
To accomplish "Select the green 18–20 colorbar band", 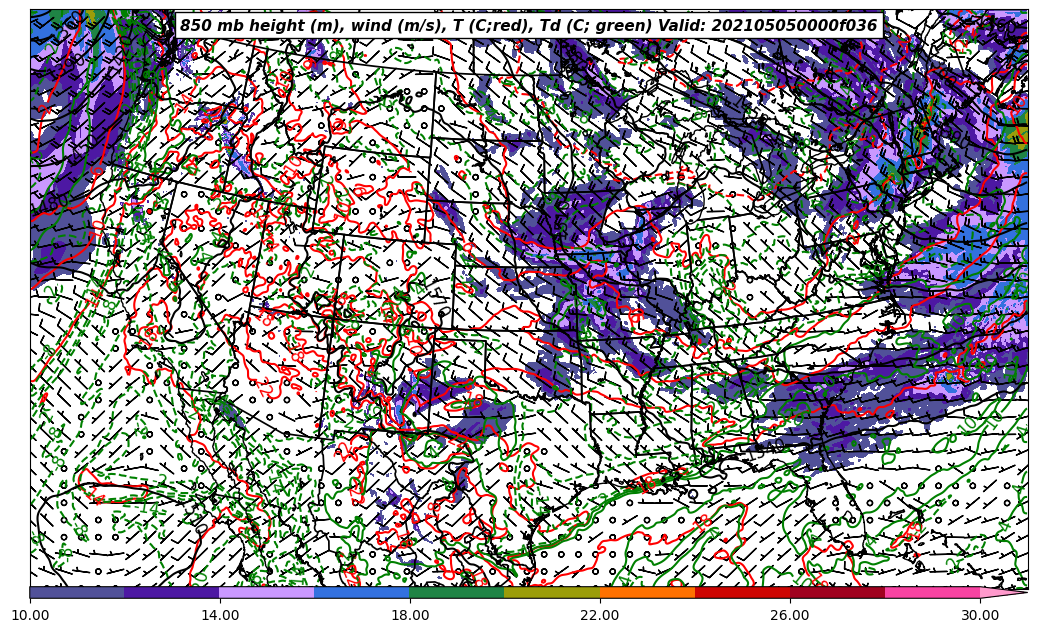I will point(457,592).
